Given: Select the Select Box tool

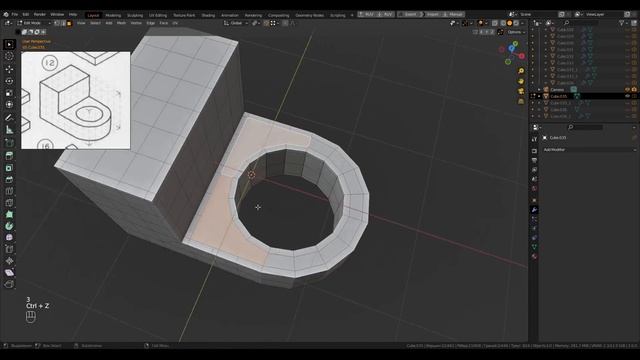Looking at the screenshot, I should pos(9,44).
